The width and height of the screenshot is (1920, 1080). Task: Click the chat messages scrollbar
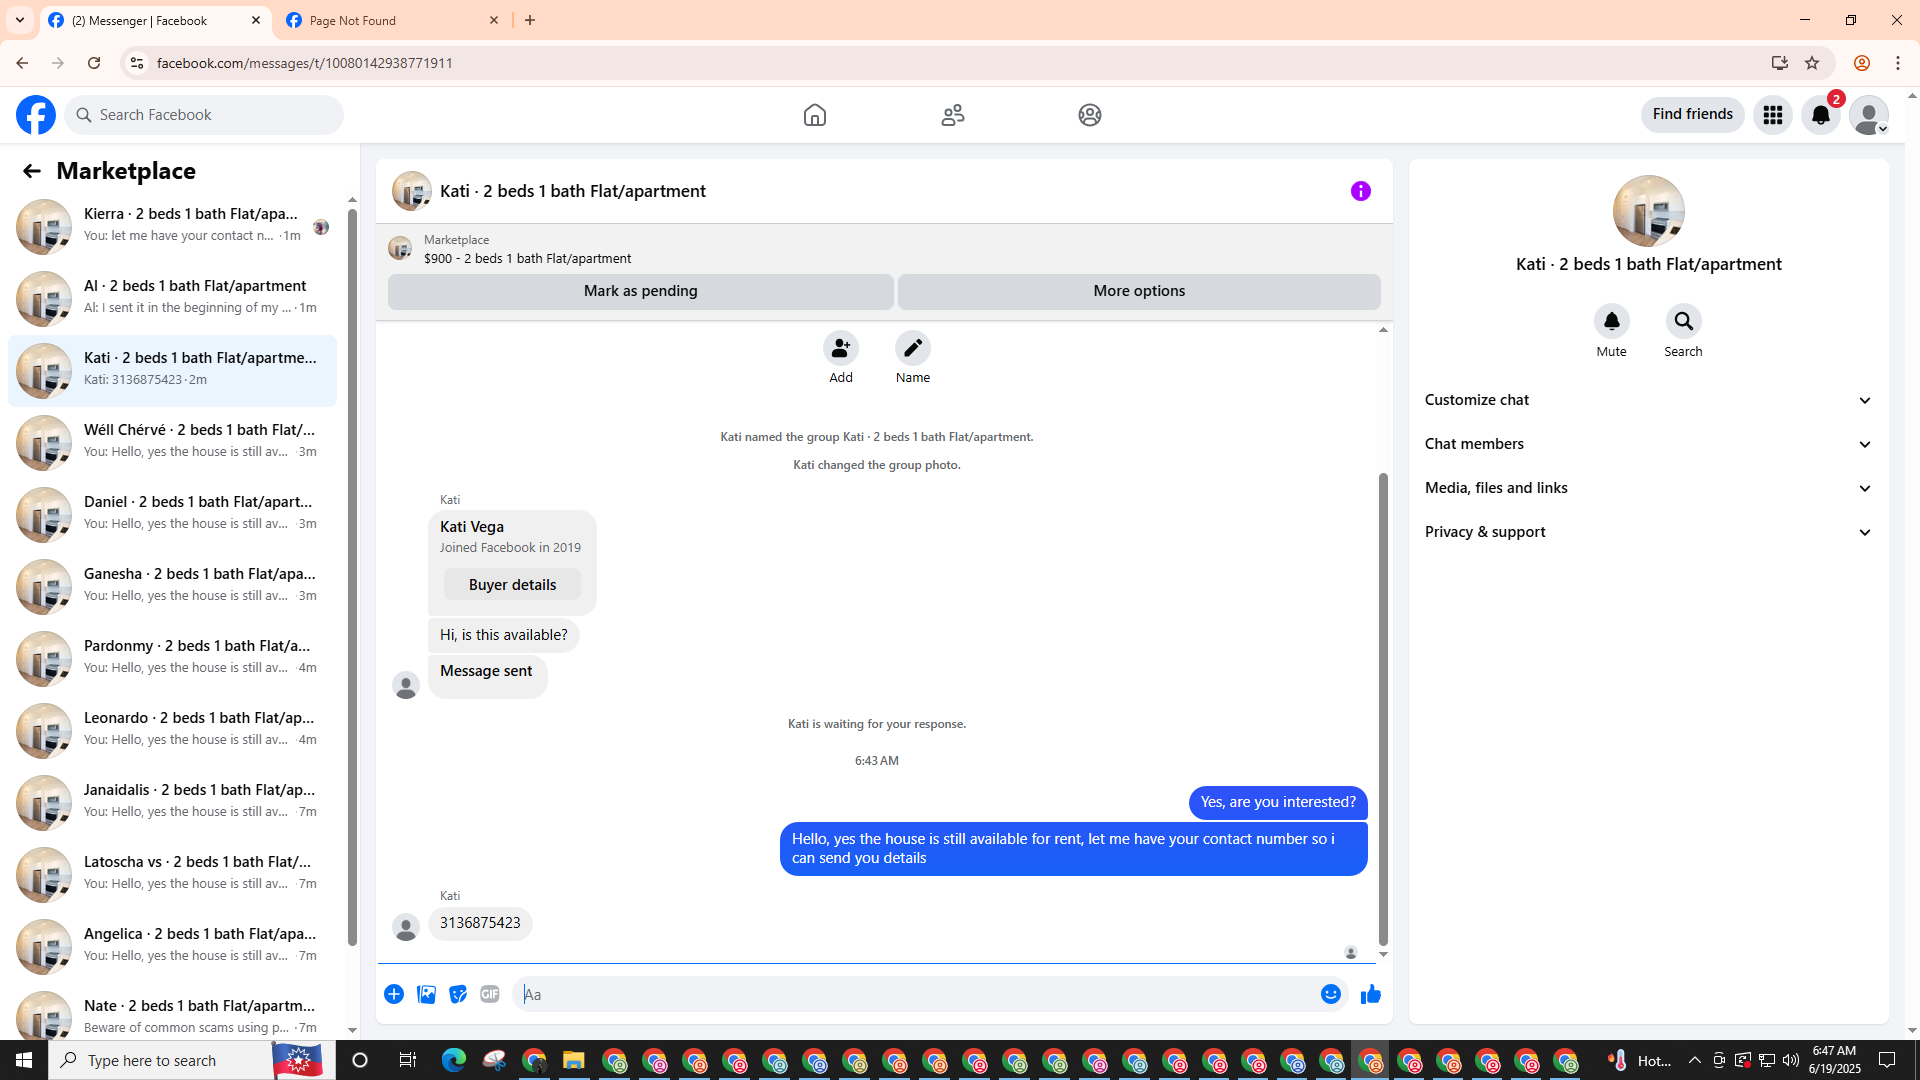[x=1384, y=708]
